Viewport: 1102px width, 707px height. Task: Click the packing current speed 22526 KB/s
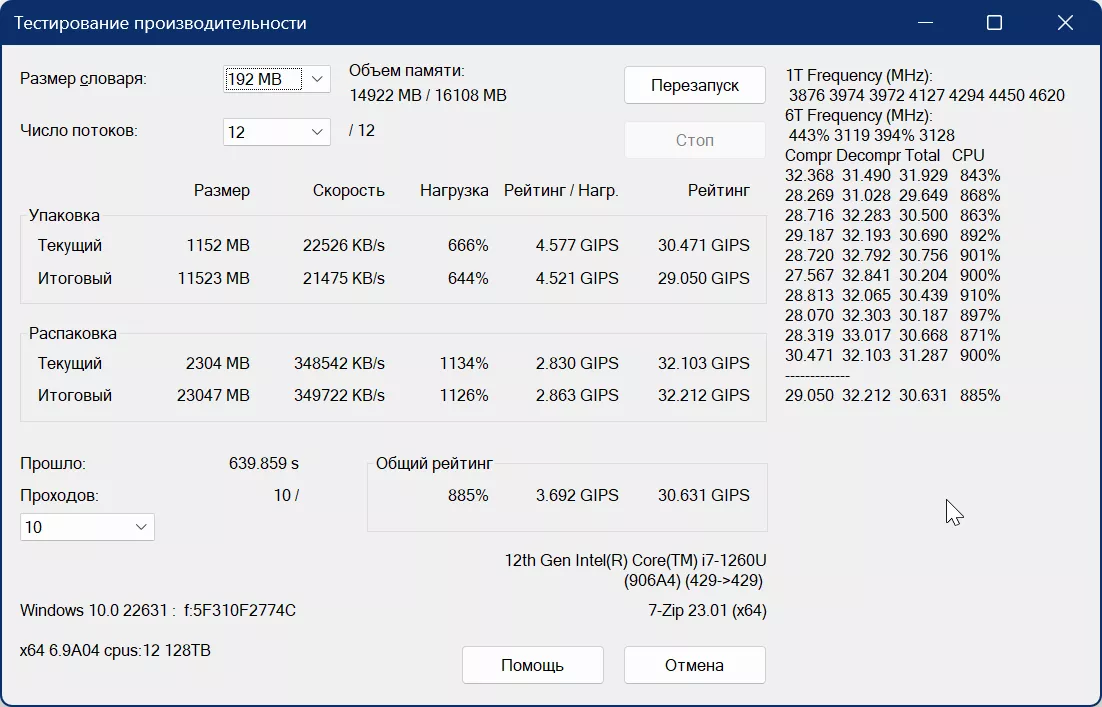tap(344, 245)
